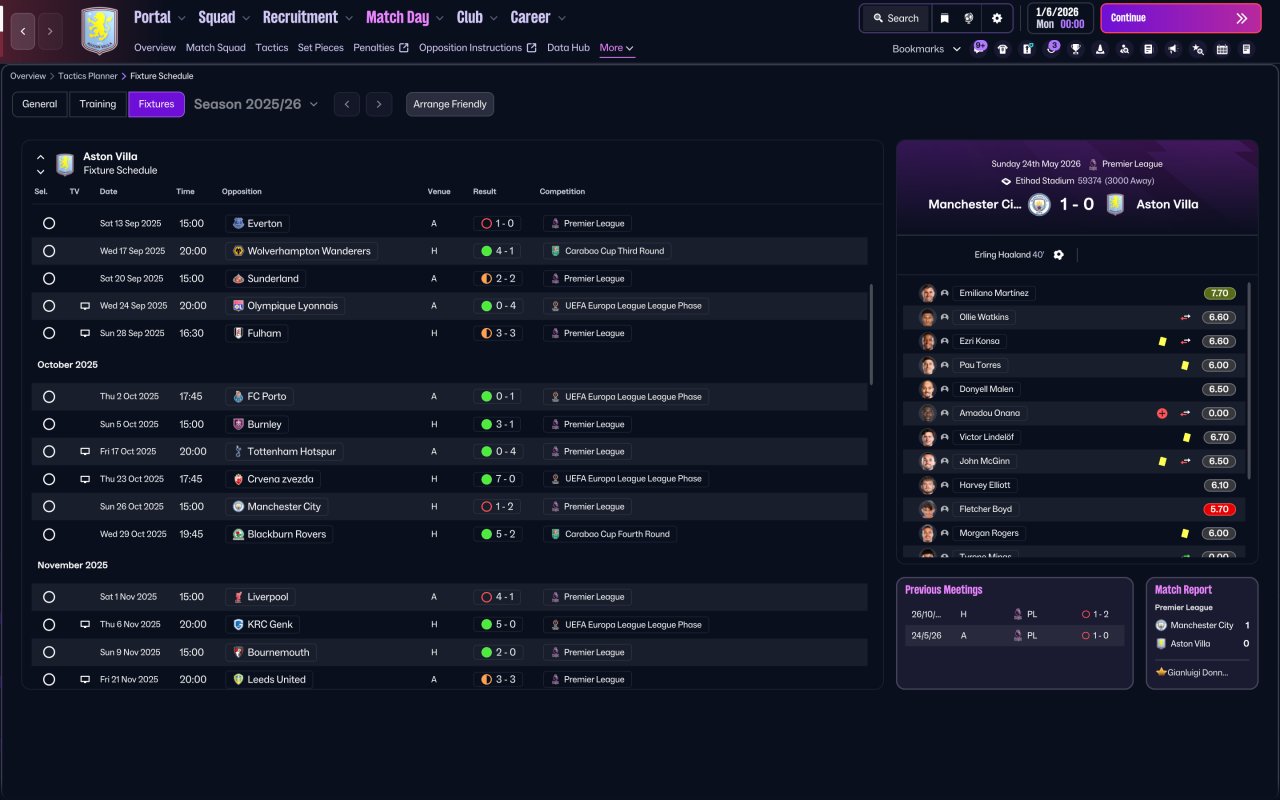Click the shirt icon in bookmarks bar

[1003, 49]
